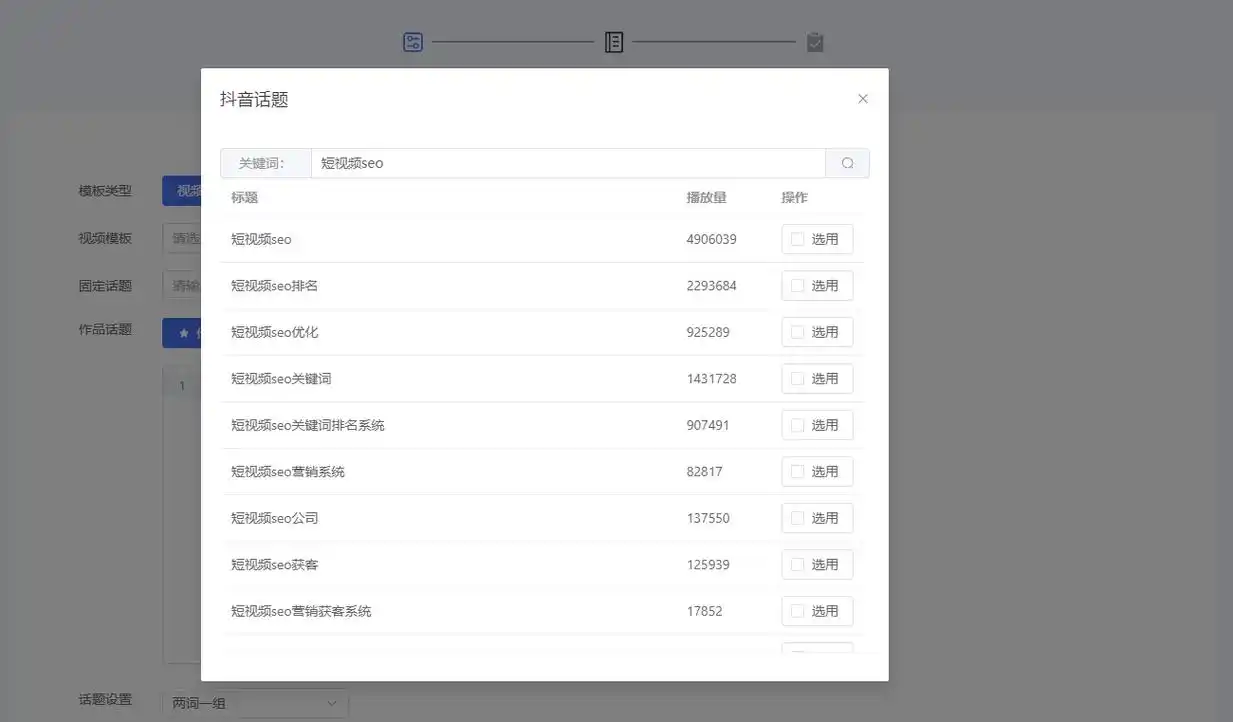Select the 视频 template type option
This screenshot has width=1233, height=722.
click(x=182, y=190)
